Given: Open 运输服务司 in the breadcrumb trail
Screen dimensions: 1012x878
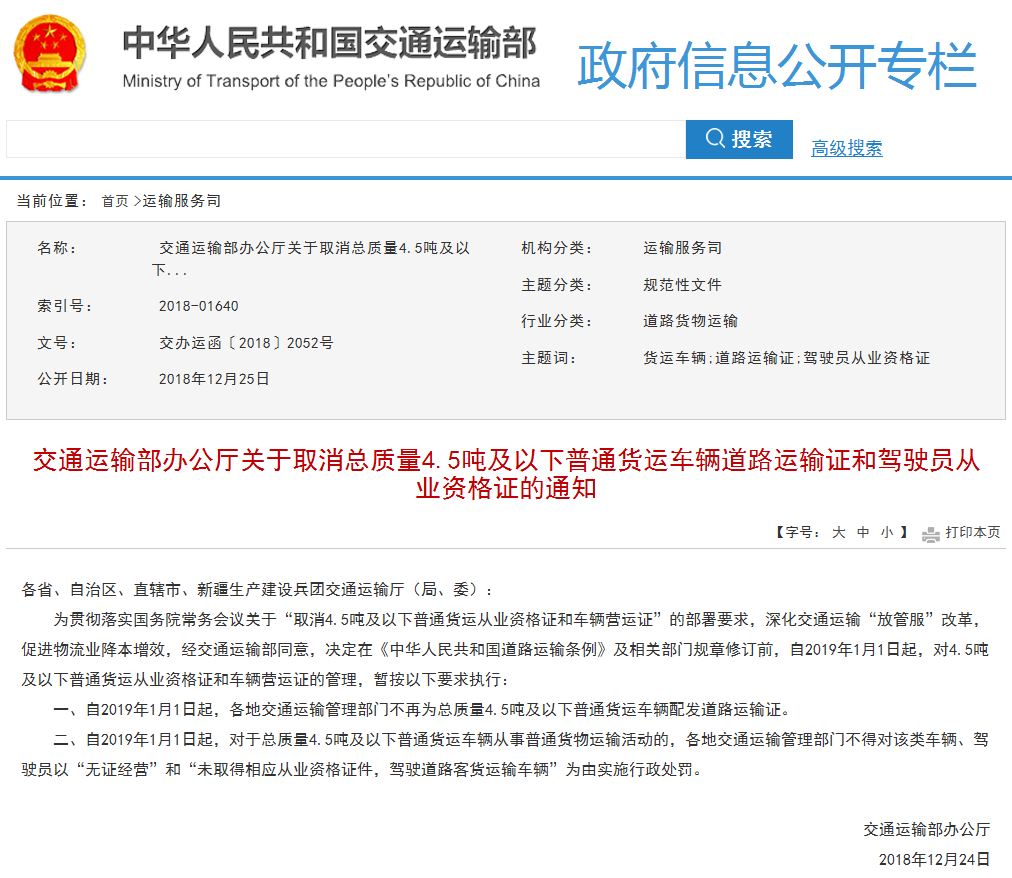Looking at the screenshot, I should click(181, 201).
